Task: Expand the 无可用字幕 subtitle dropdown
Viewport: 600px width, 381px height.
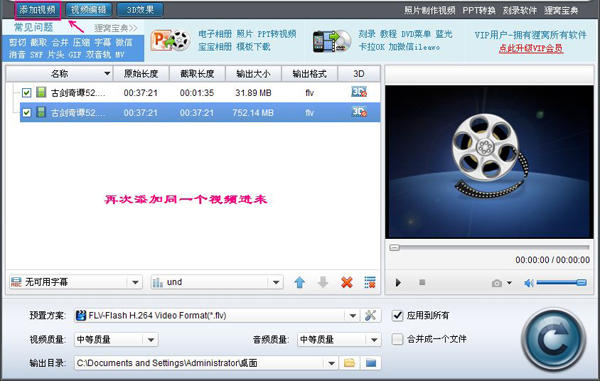Action: pos(135,283)
